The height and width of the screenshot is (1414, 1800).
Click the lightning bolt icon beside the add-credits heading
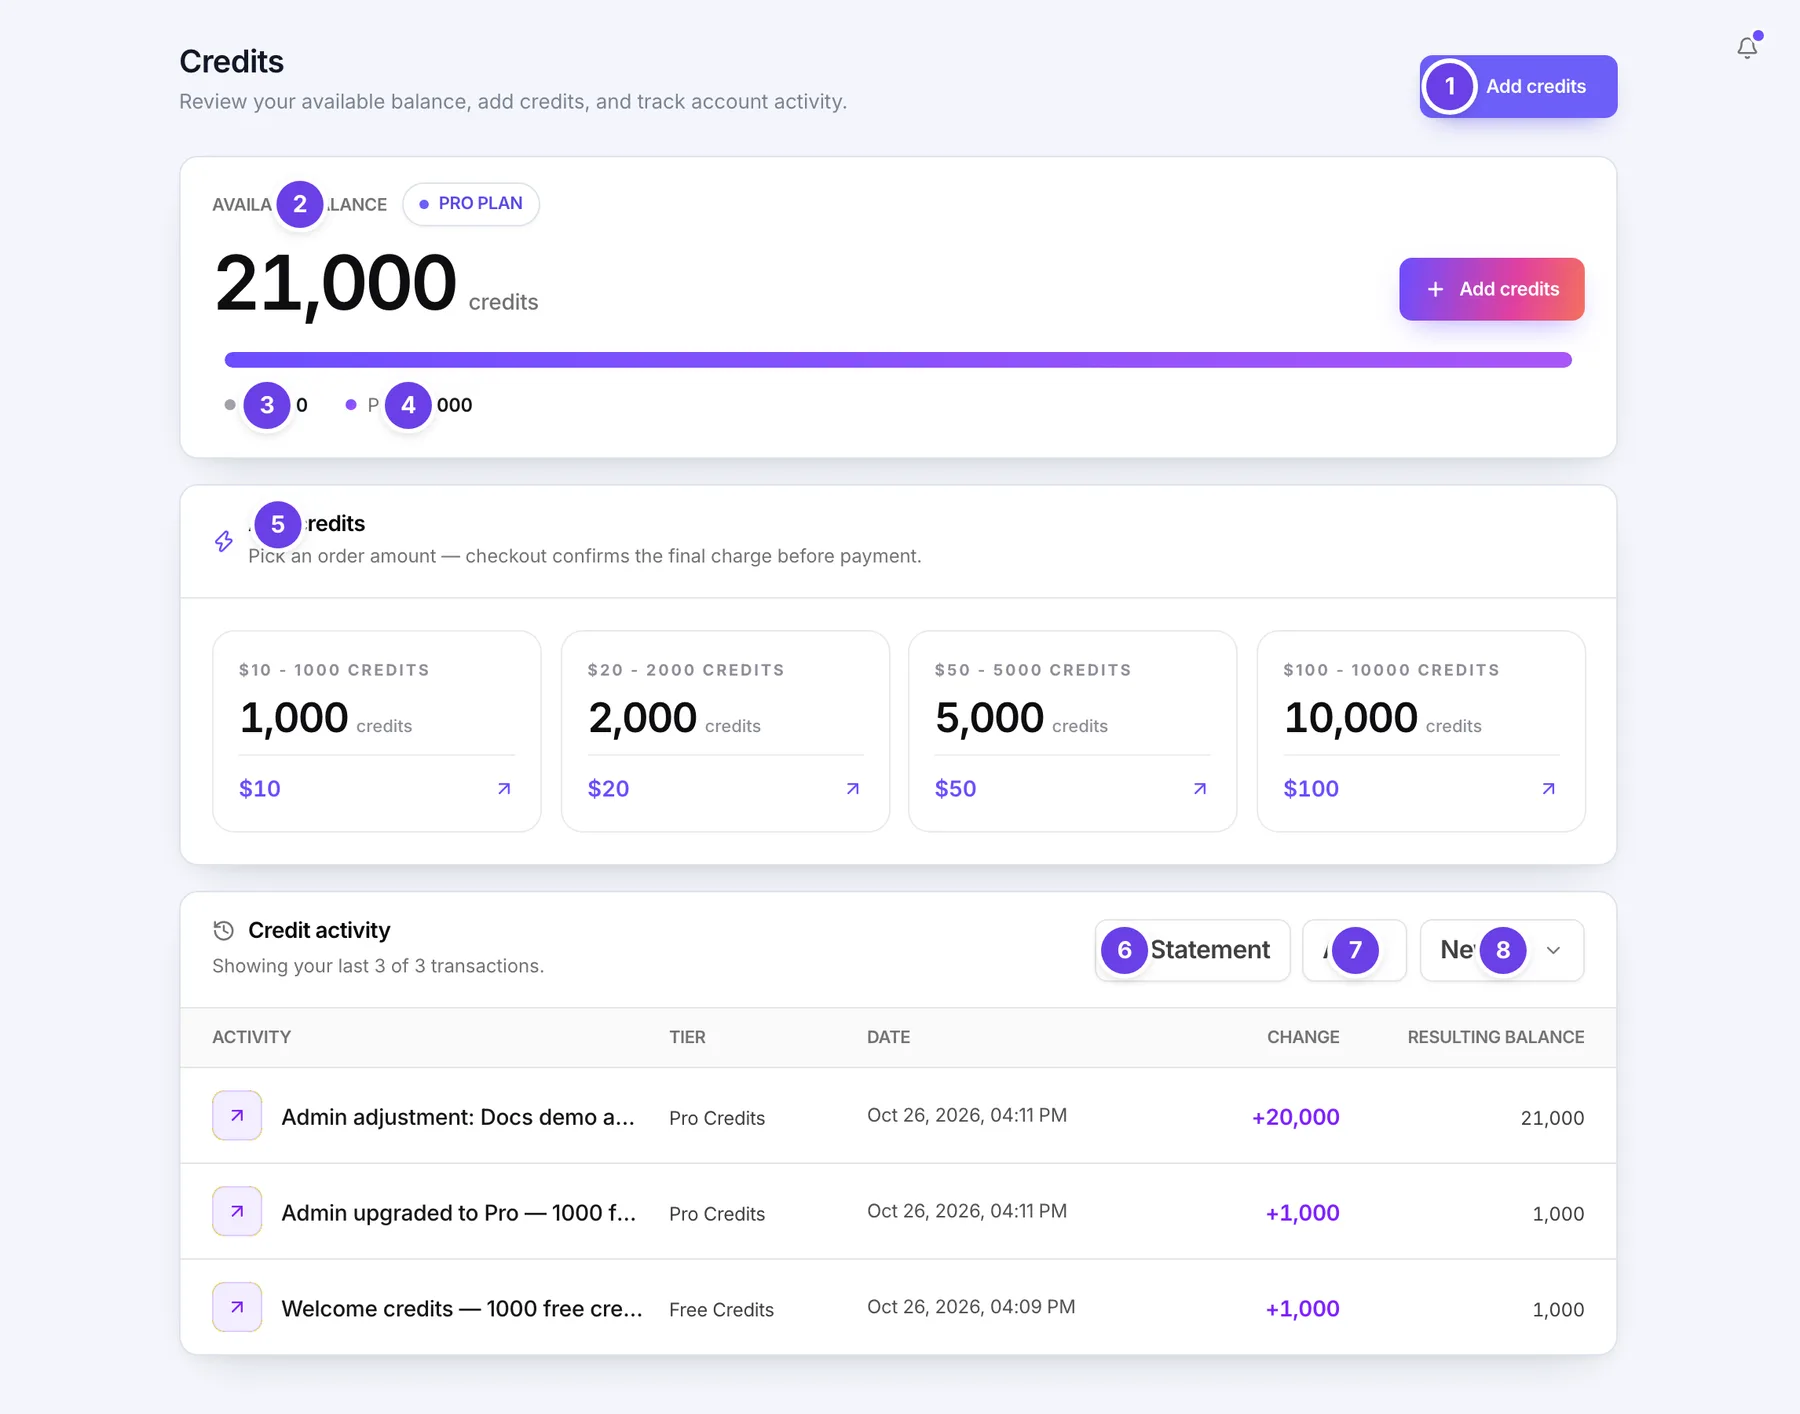[224, 541]
